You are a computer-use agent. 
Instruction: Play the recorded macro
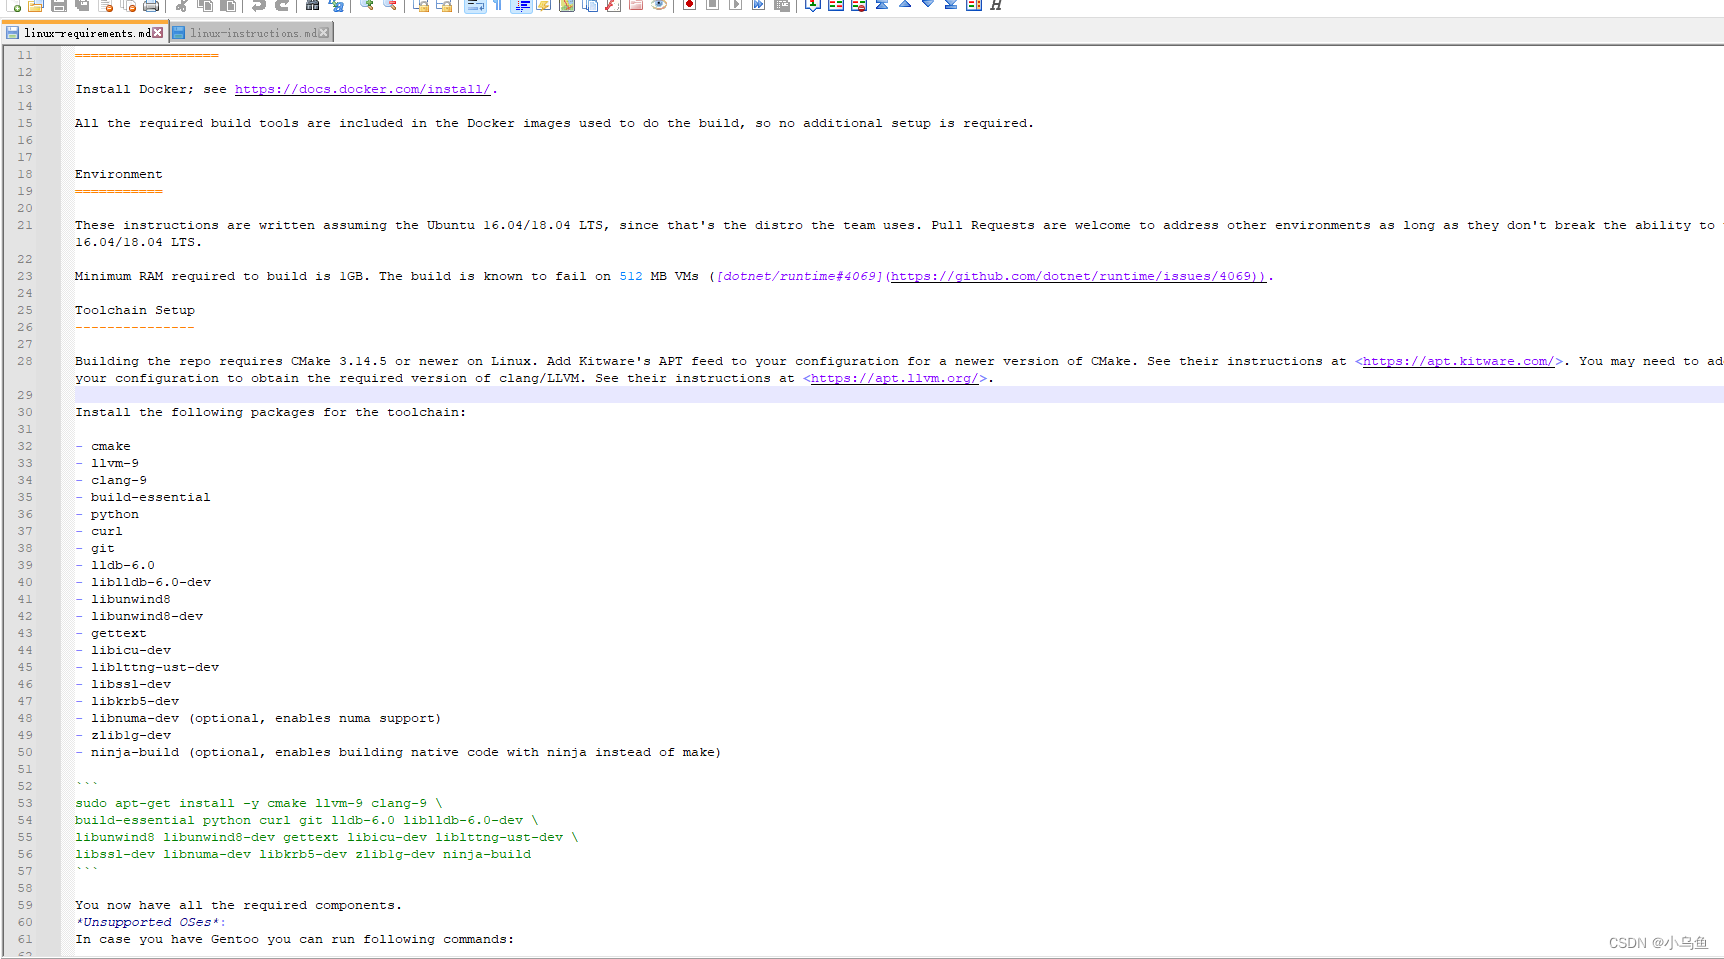click(x=738, y=6)
